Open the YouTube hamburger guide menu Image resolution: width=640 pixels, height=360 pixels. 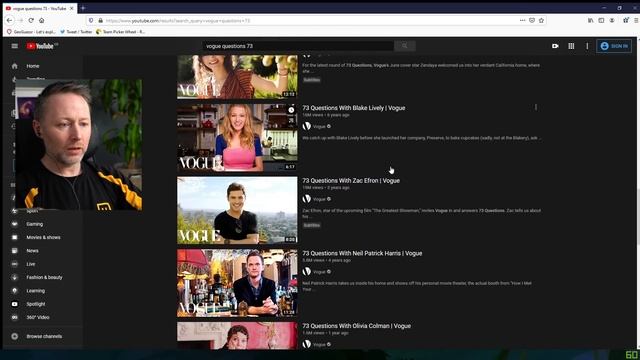(x=15, y=46)
